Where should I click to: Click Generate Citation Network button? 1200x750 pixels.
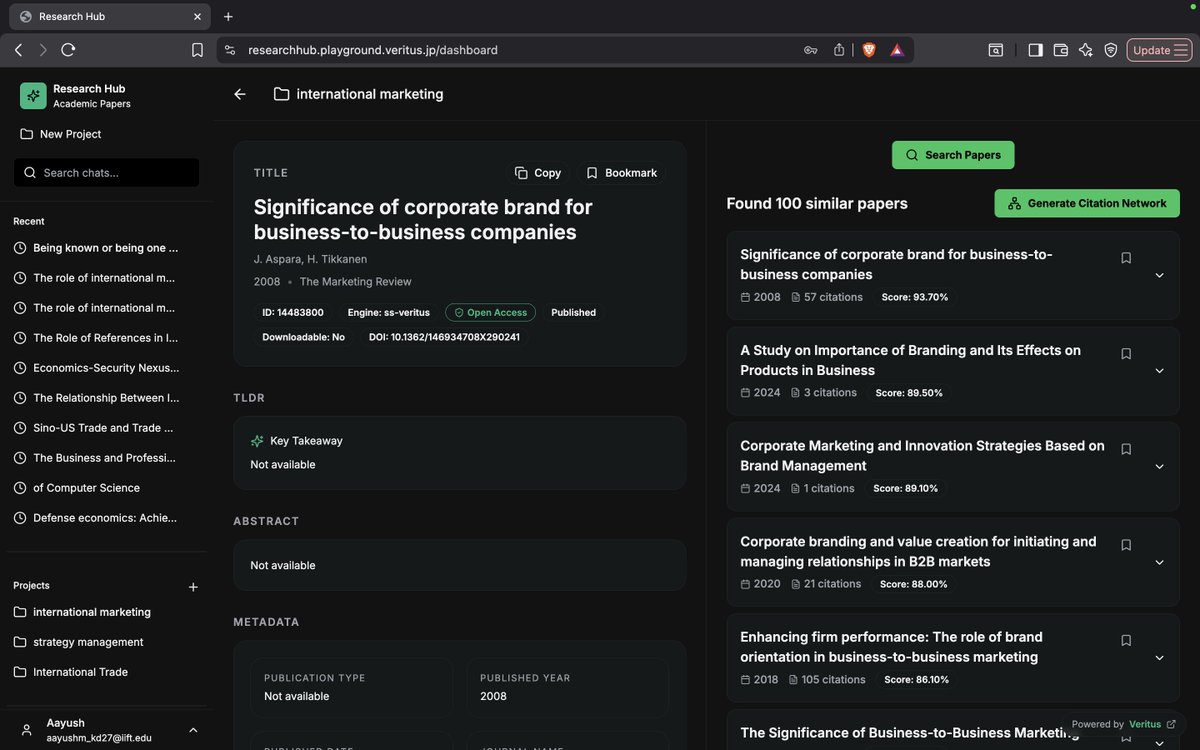pyautogui.click(x=1087, y=203)
